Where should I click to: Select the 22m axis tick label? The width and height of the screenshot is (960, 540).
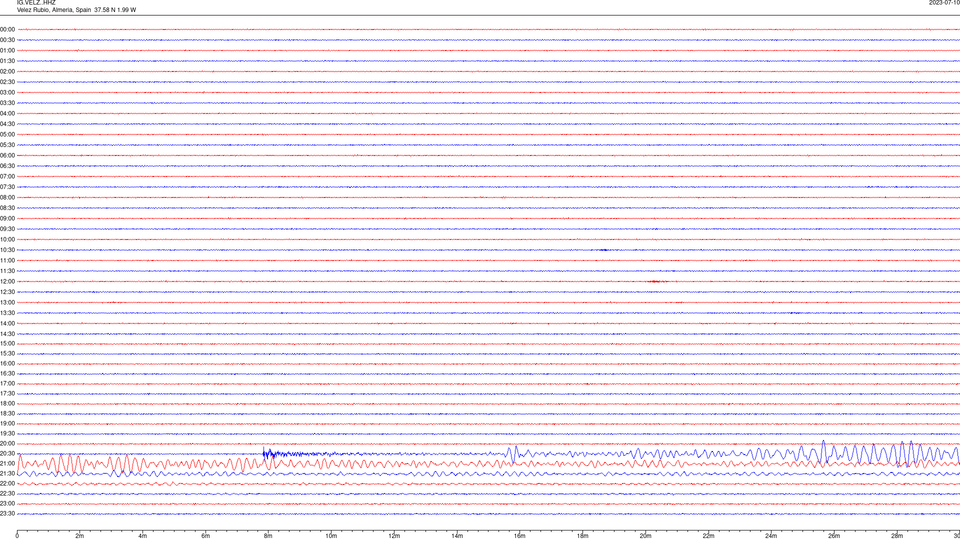coord(708,536)
